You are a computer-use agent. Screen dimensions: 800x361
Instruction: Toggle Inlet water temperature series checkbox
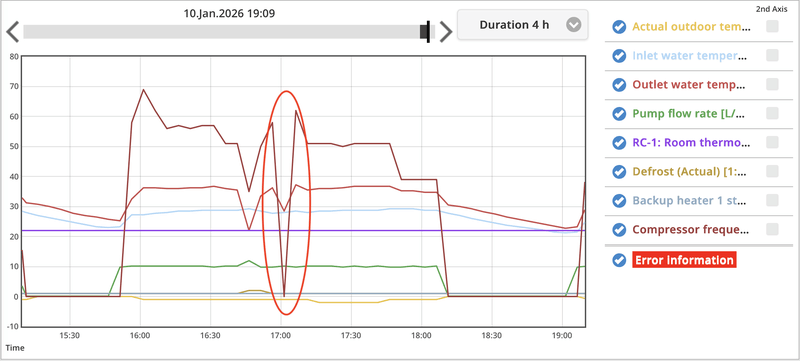pos(619,56)
